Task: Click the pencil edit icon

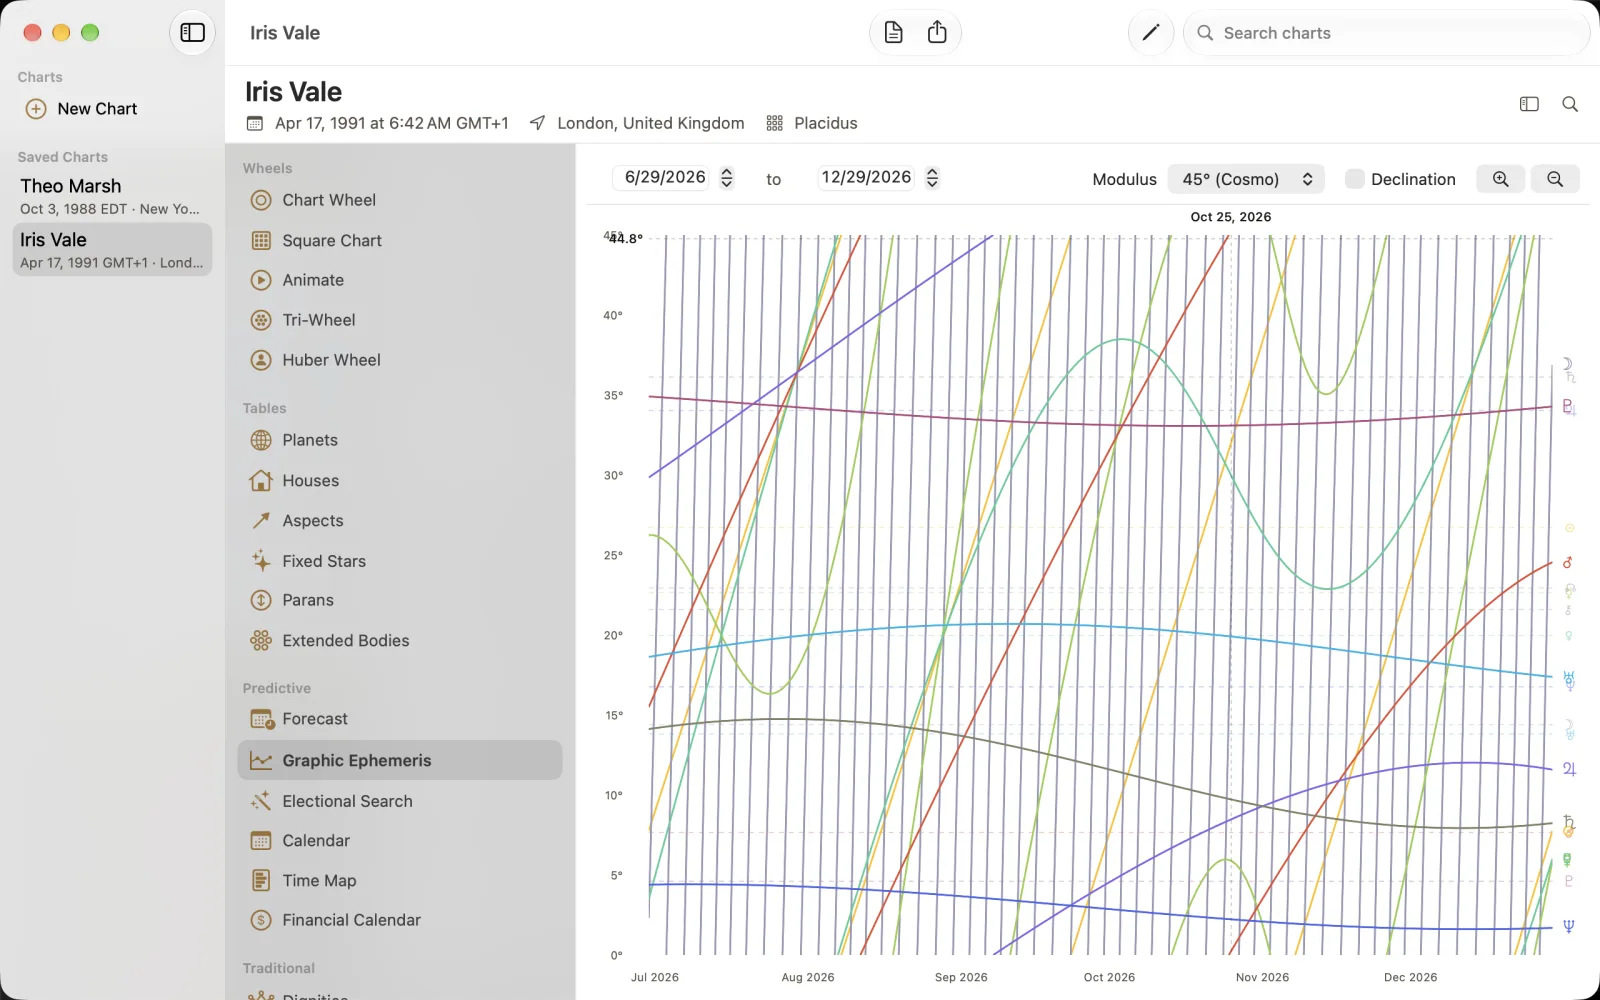Action: pos(1151,33)
